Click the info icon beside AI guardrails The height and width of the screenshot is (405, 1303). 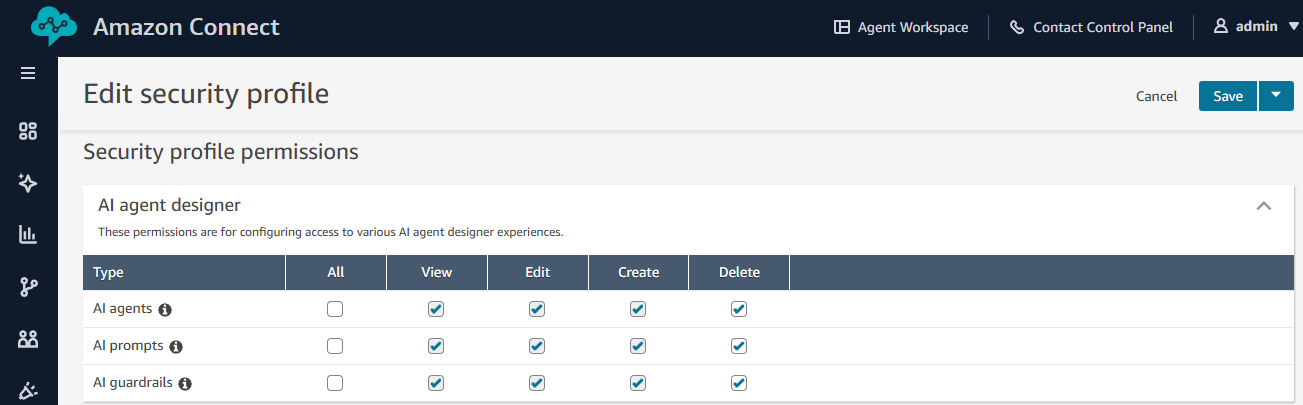pos(185,383)
